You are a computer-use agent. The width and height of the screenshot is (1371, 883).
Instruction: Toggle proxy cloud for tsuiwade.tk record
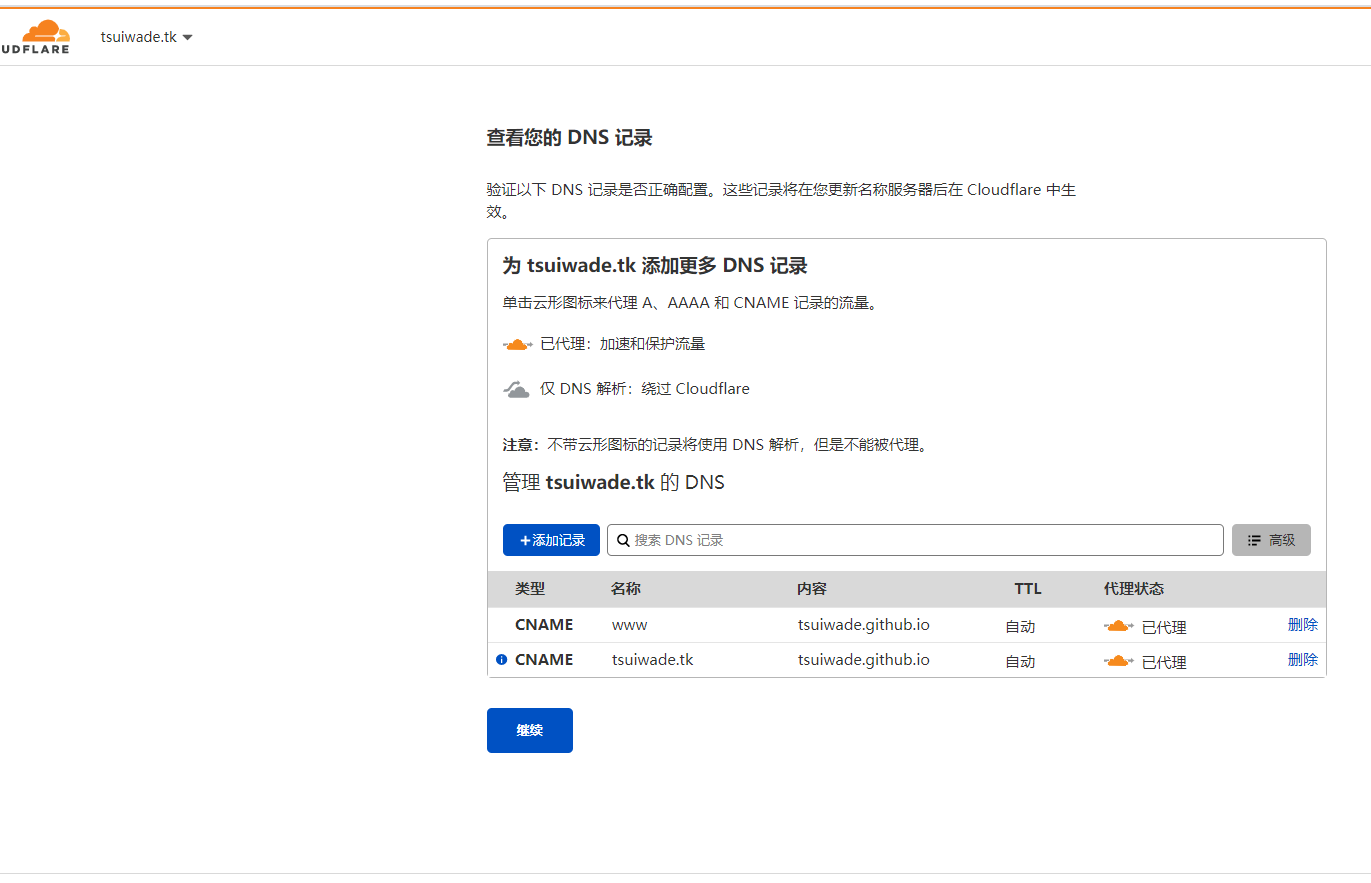click(x=1118, y=661)
